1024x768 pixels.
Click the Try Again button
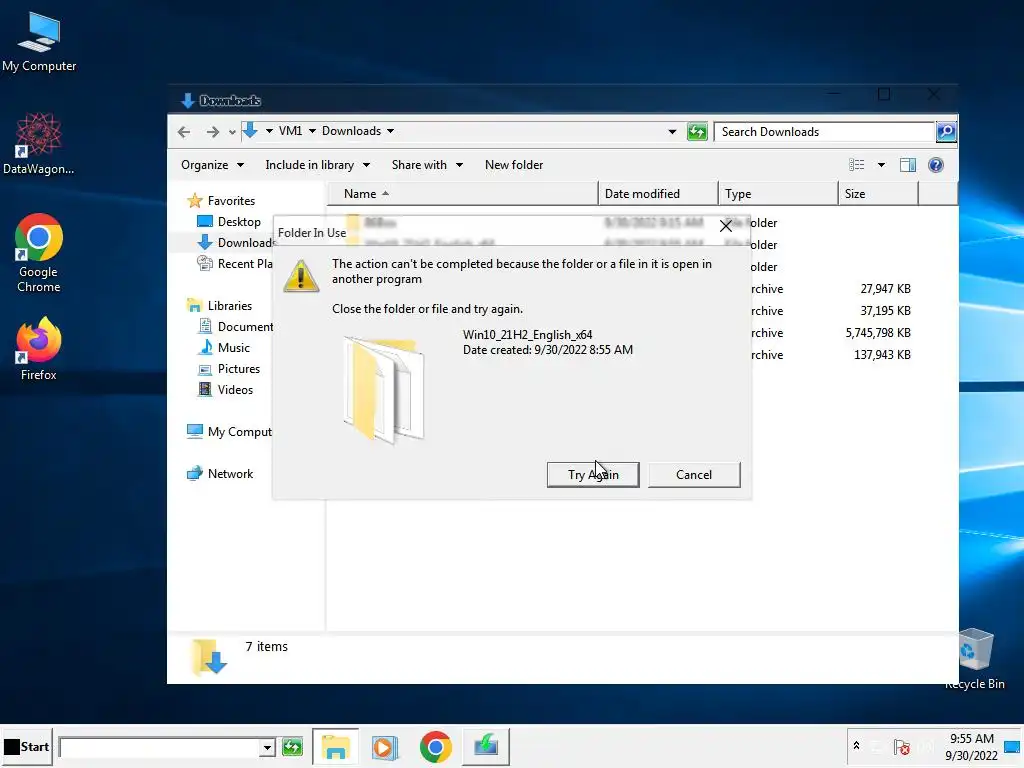click(x=592, y=475)
